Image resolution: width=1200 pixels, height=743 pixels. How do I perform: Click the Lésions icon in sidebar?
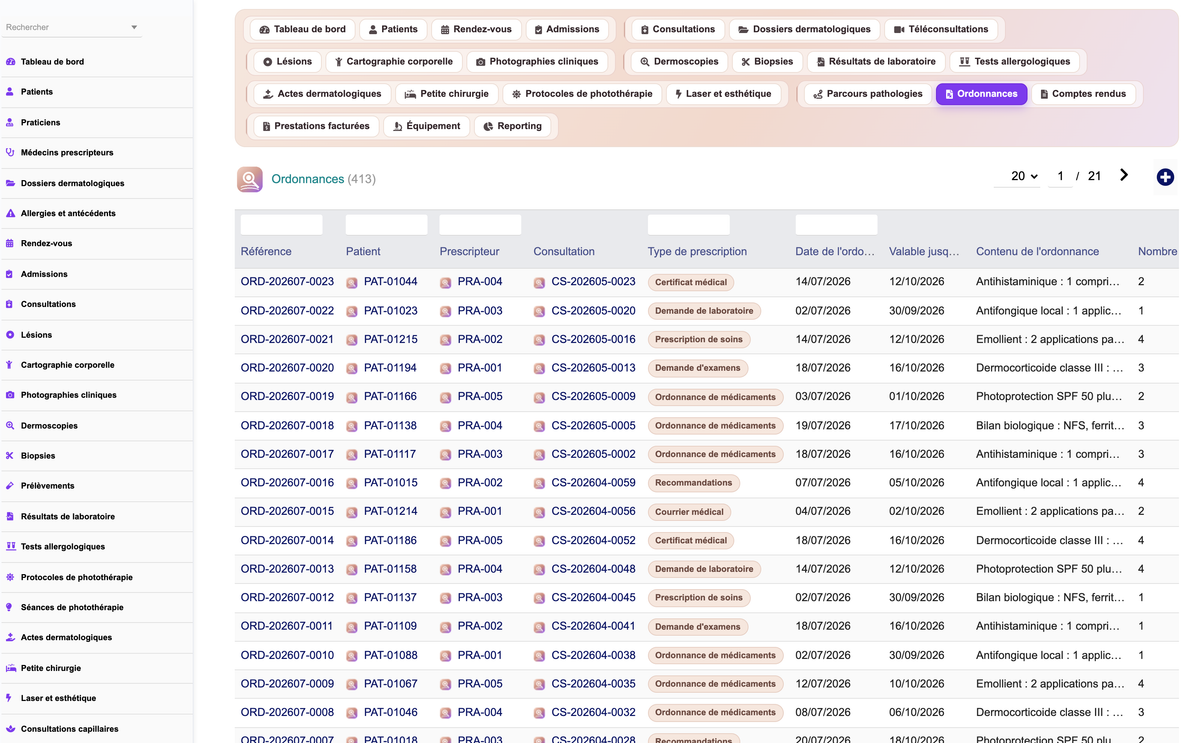pyautogui.click(x=10, y=335)
